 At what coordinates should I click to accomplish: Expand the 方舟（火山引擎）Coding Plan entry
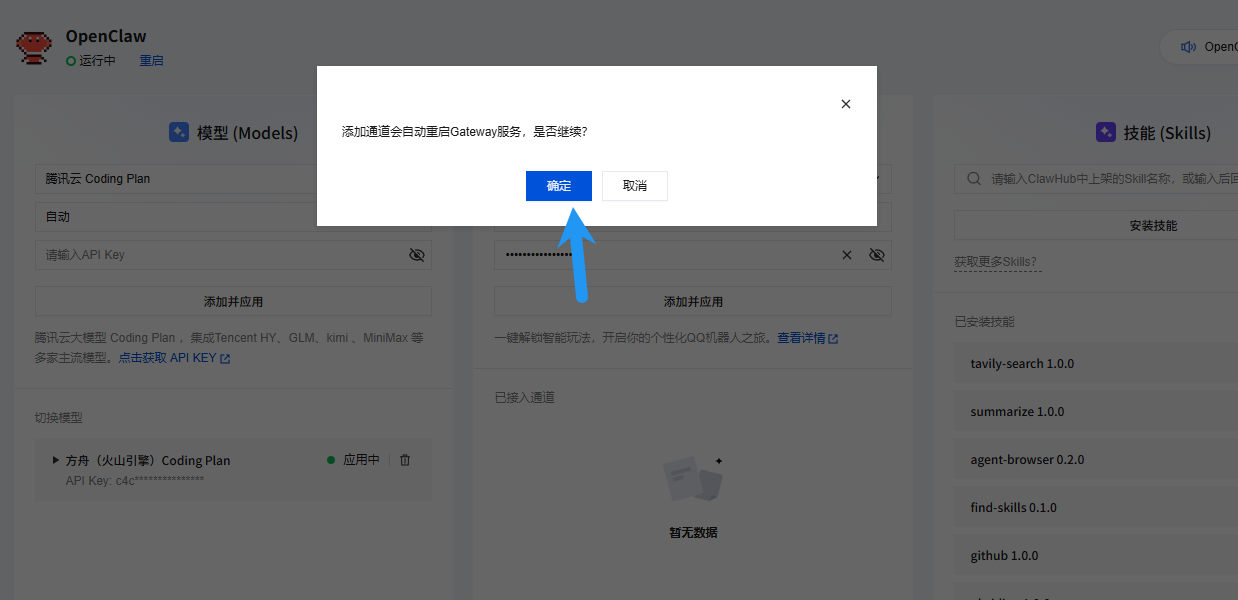pos(56,460)
